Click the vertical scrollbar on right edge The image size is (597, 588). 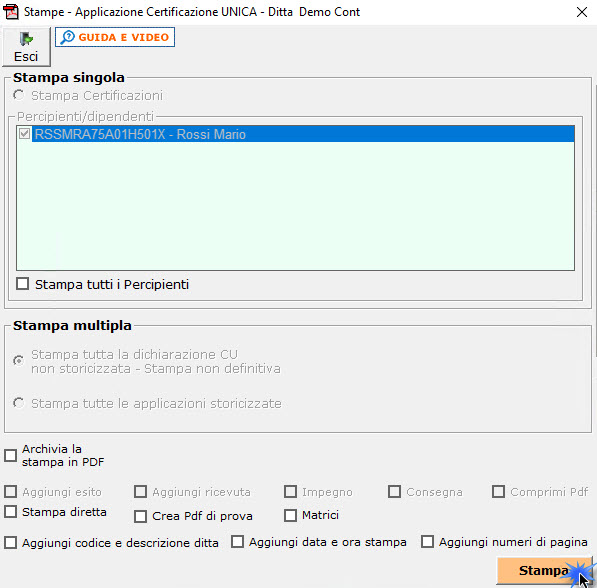pos(595,221)
